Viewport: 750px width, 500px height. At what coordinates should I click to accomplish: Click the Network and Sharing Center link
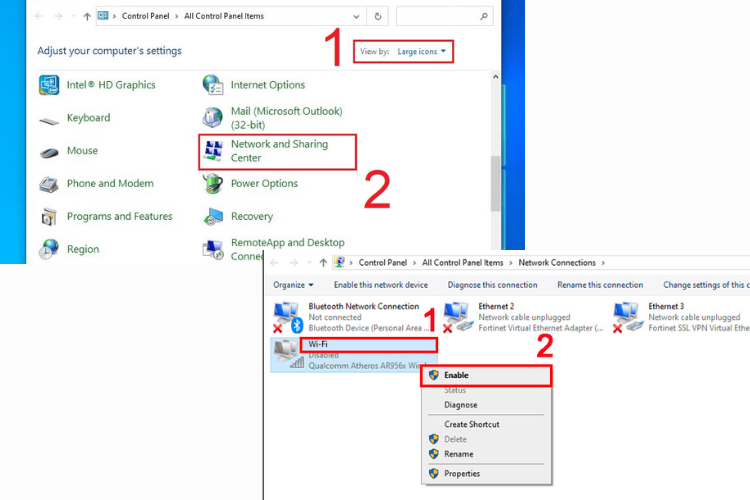tap(279, 151)
